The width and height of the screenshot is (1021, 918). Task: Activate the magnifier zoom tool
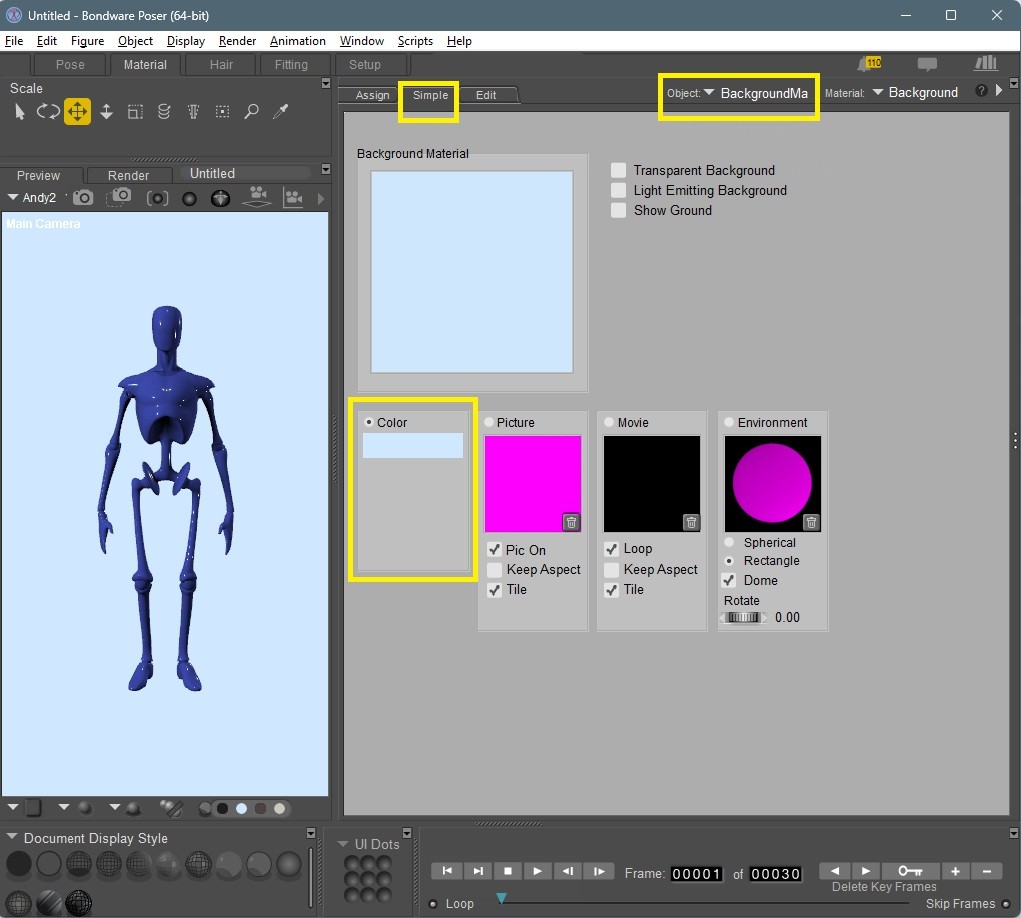point(251,112)
